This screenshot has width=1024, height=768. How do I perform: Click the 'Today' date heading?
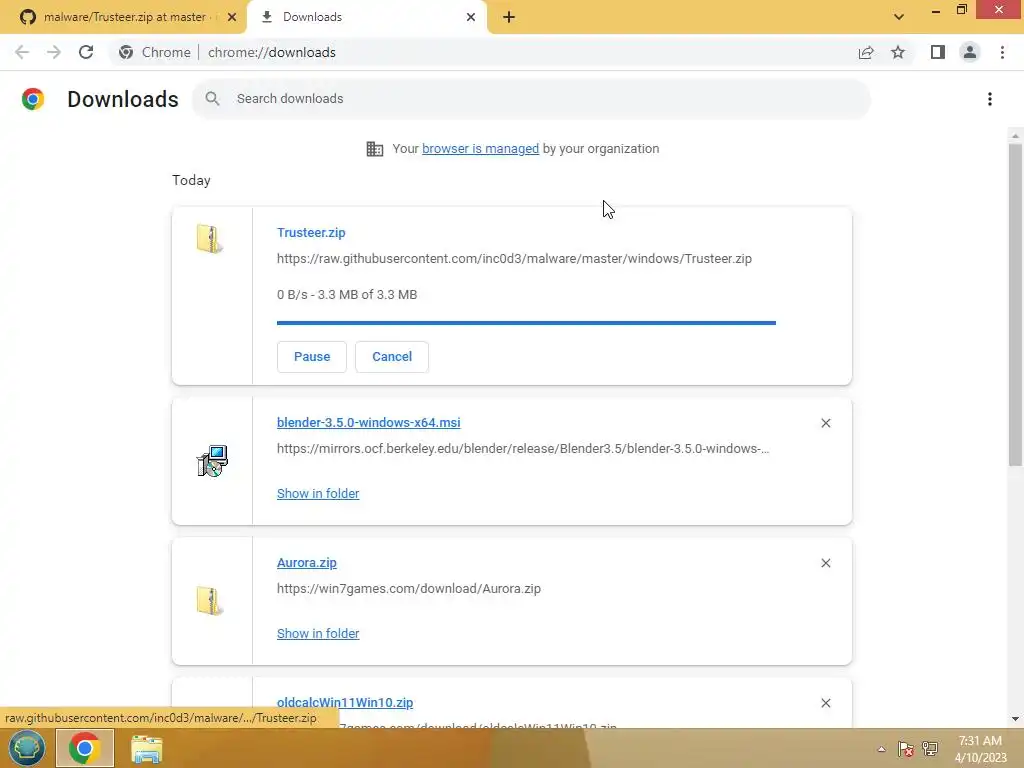pos(191,180)
